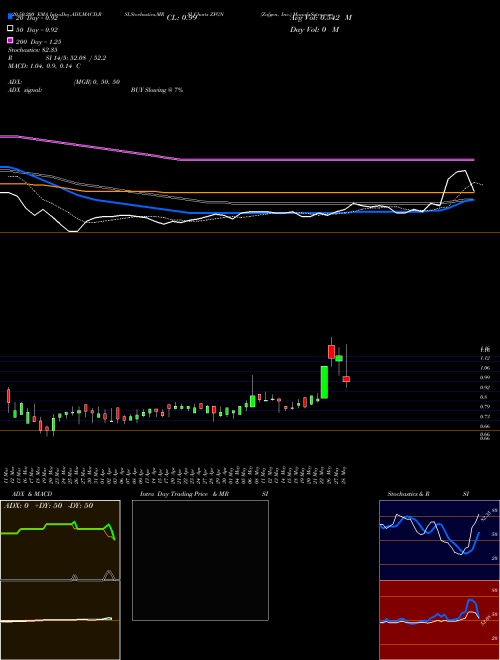
Task: Click the "Stochastics & R" panel title
Action: [x=408, y=494]
